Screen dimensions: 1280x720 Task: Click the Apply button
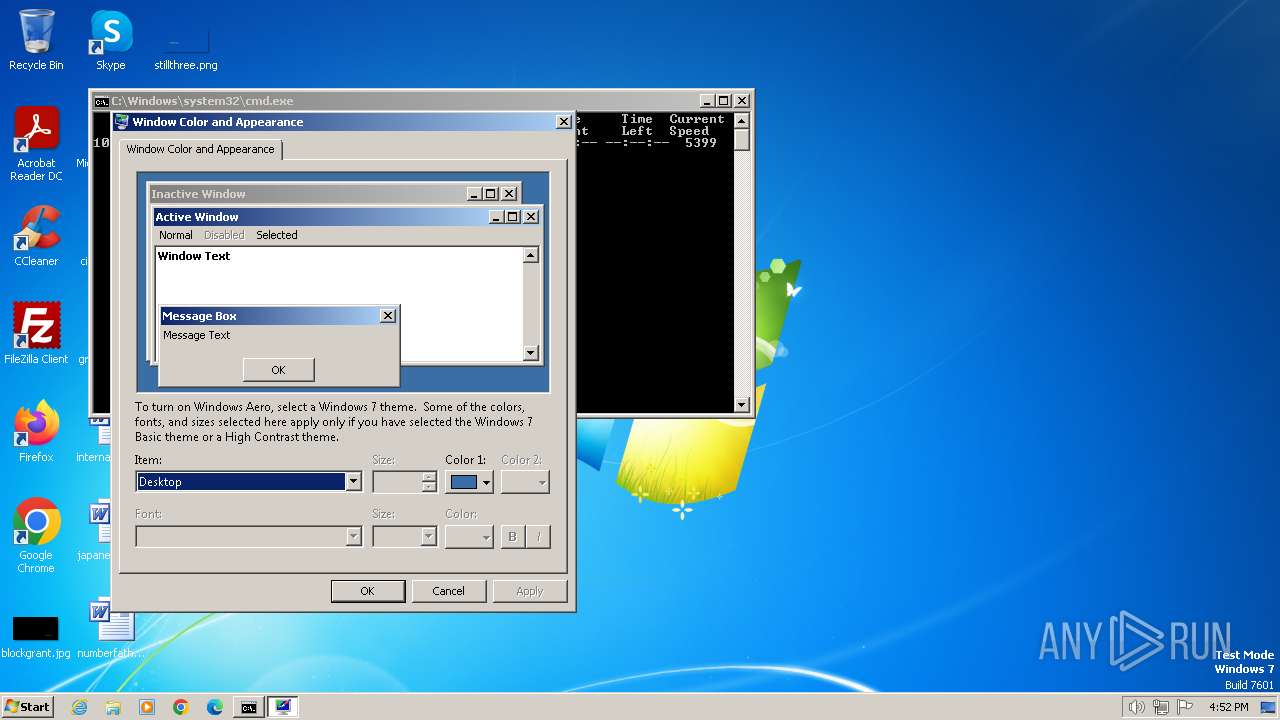pos(529,591)
